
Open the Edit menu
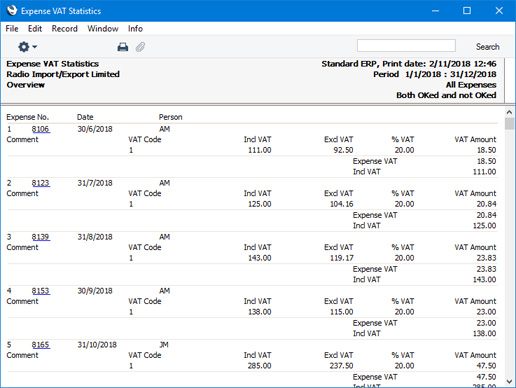pos(35,29)
